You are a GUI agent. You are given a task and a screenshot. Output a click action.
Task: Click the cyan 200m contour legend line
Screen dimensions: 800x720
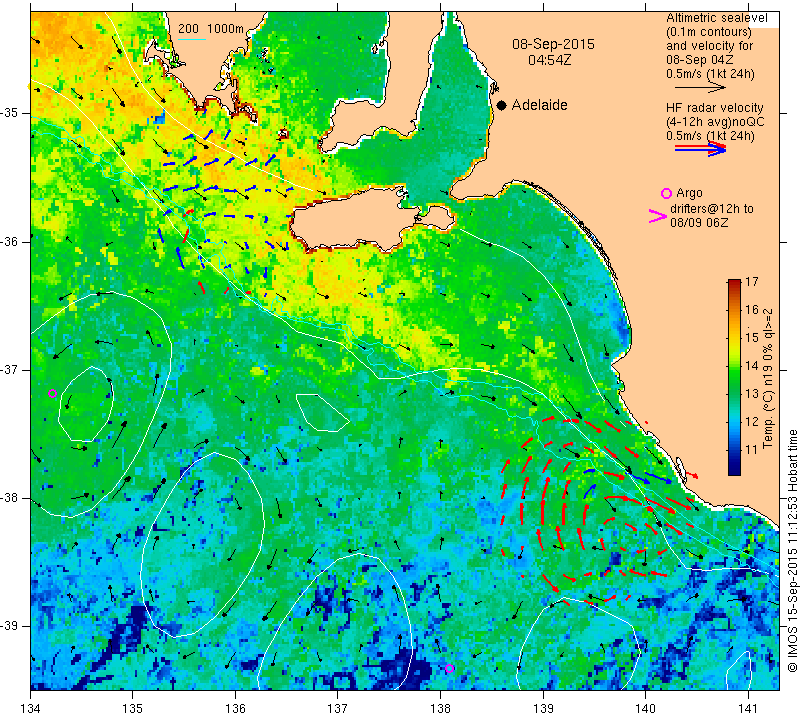(192, 40)
